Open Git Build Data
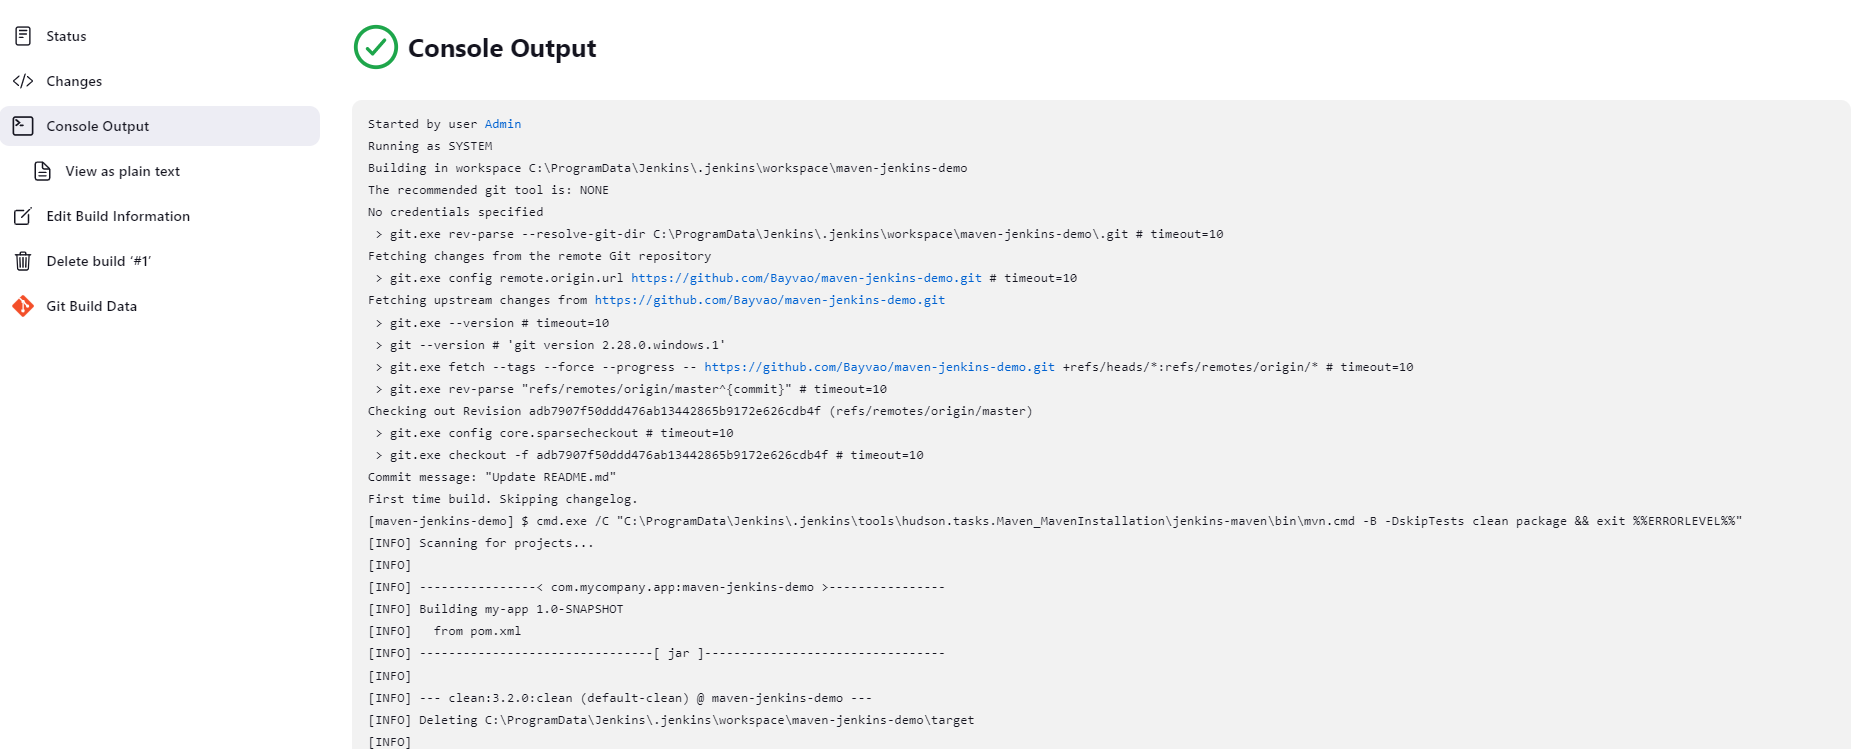The width and height of the screenshot is (1868, 749). tap(91, 305)
